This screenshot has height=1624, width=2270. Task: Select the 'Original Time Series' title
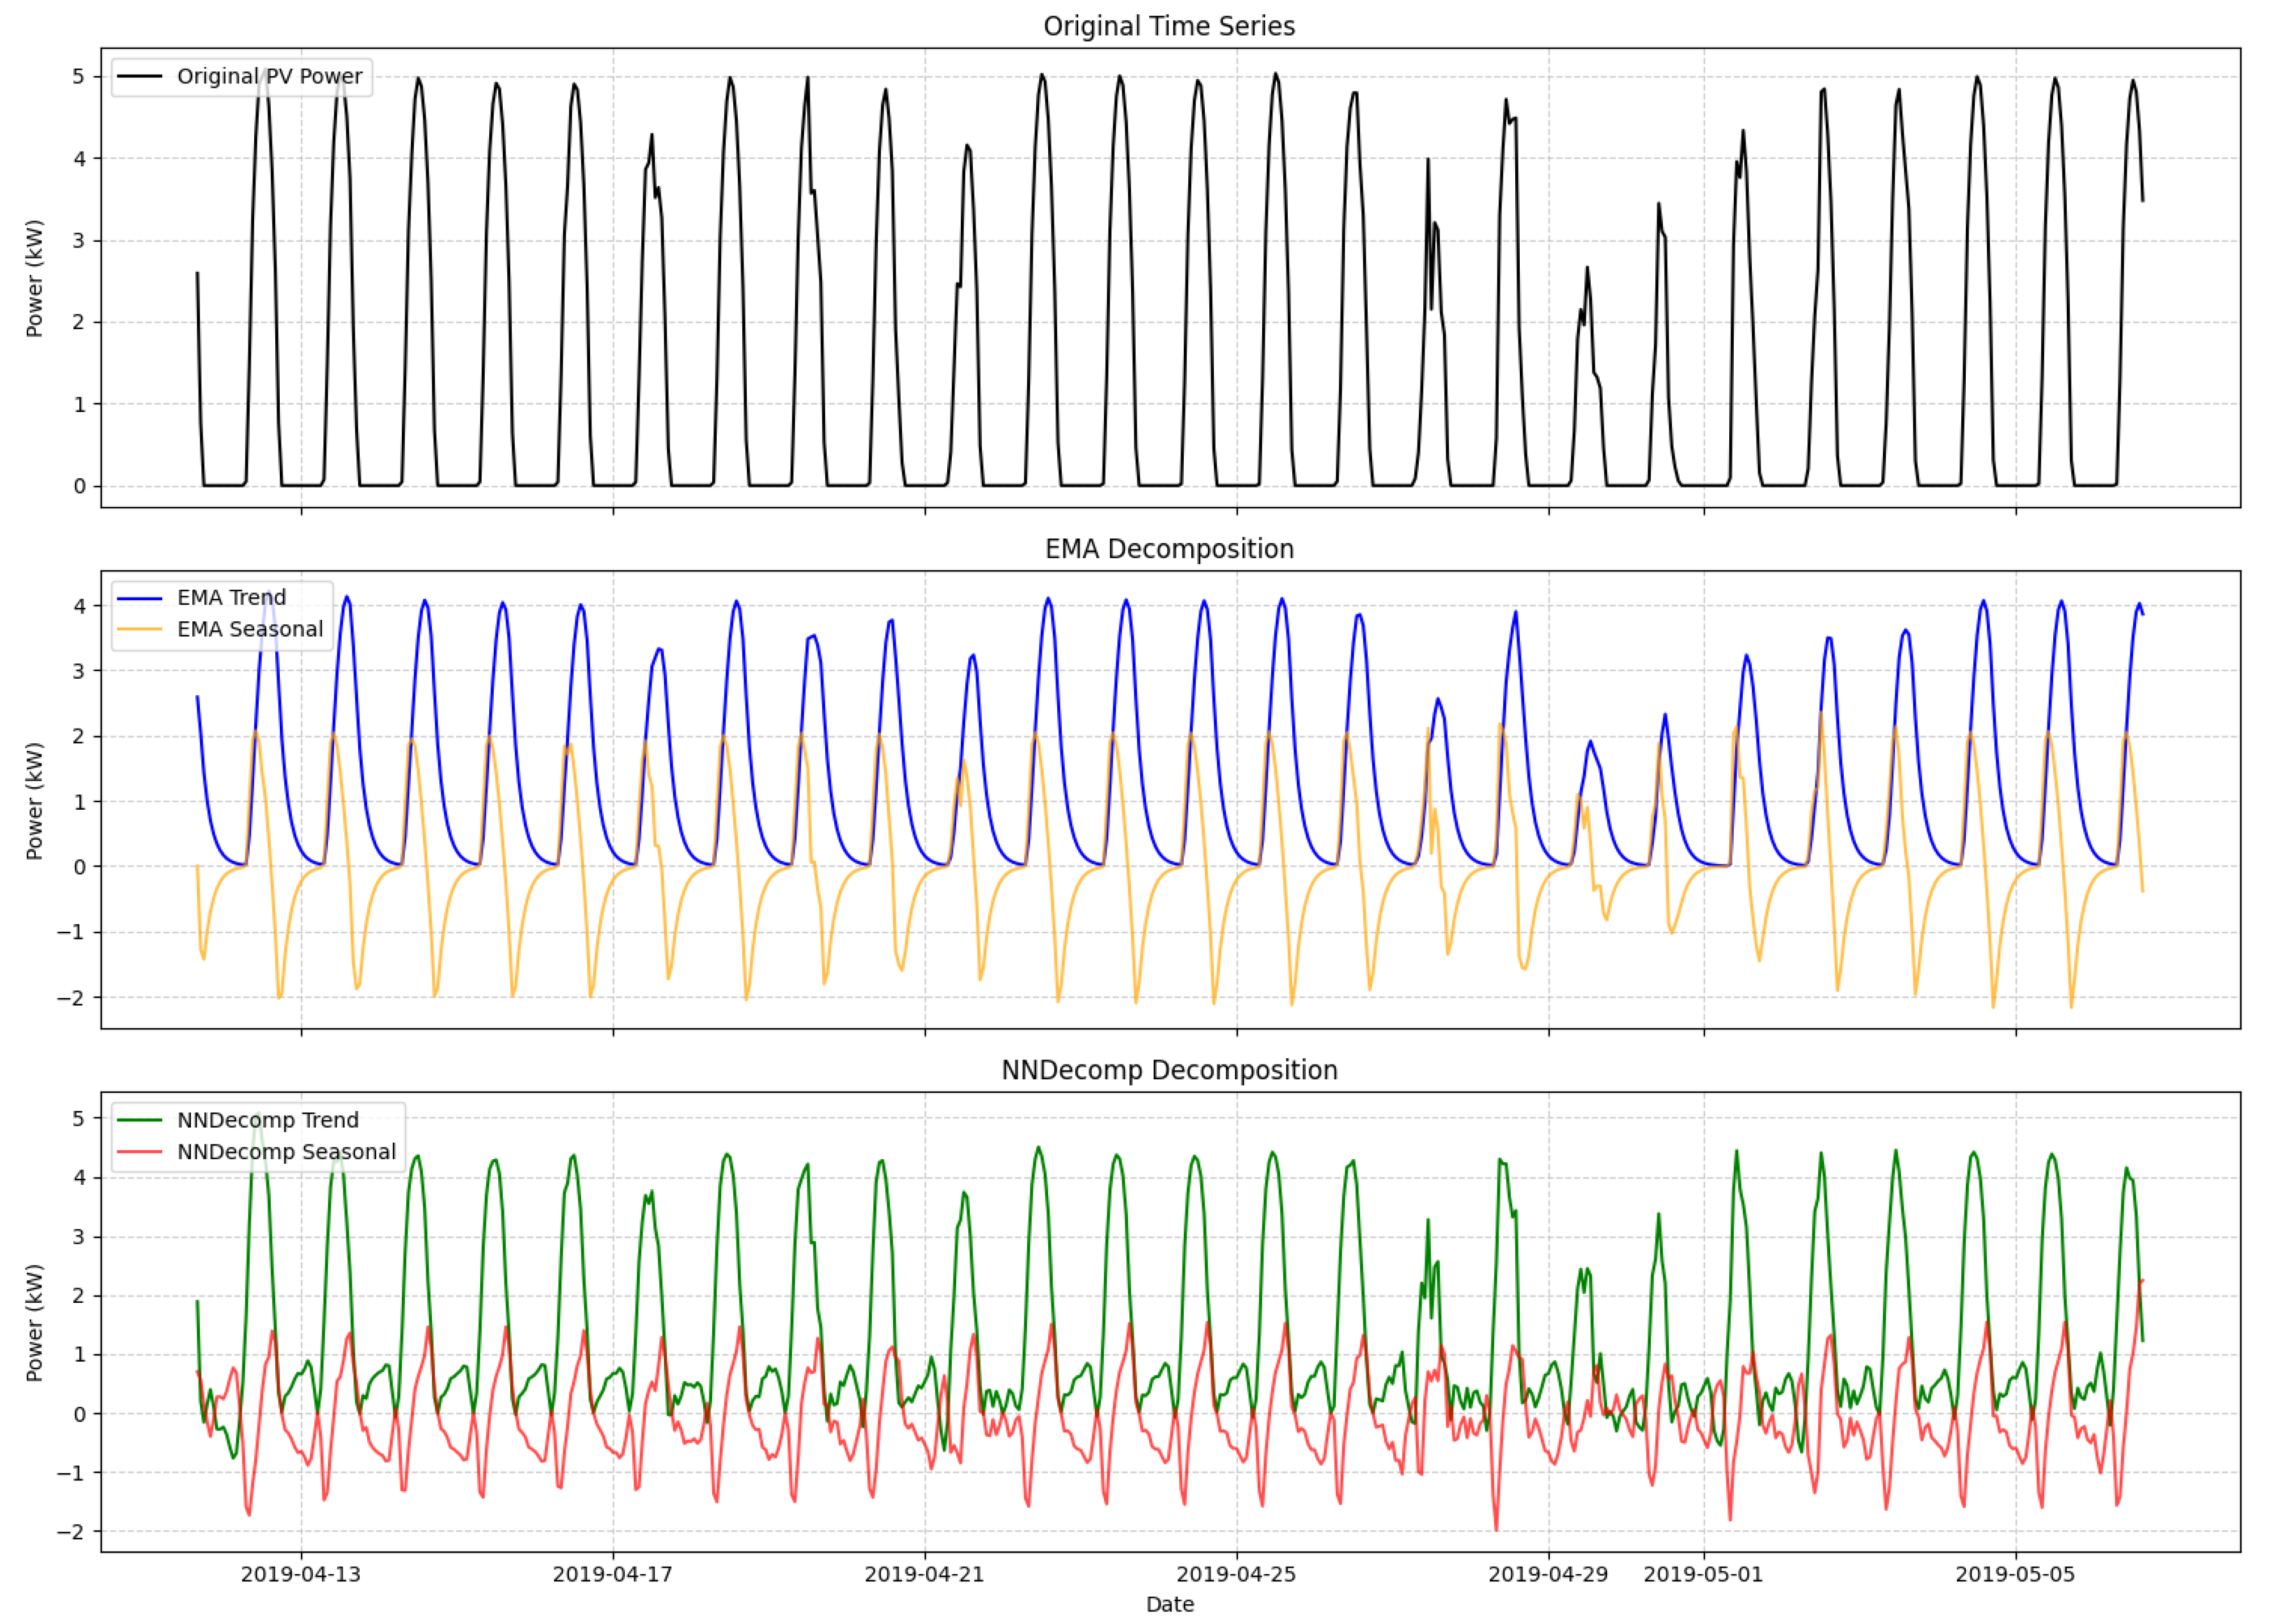[x=1169, y=26]
